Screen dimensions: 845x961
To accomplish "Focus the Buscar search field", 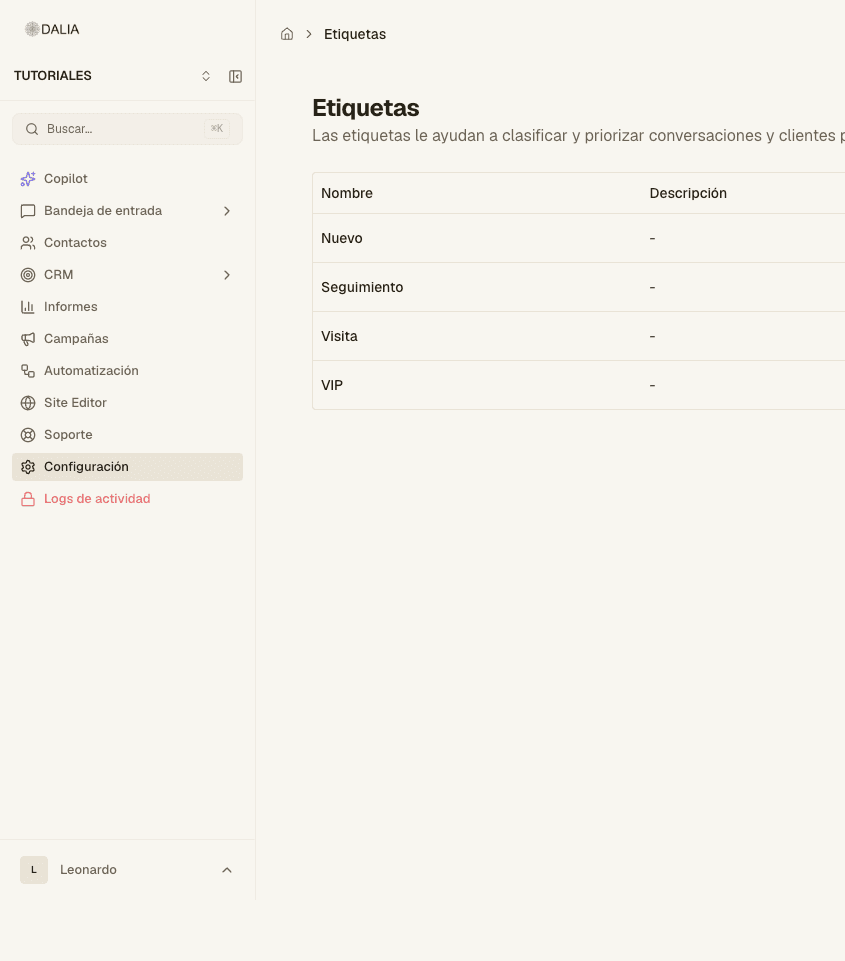I will [x=127, y=129].
